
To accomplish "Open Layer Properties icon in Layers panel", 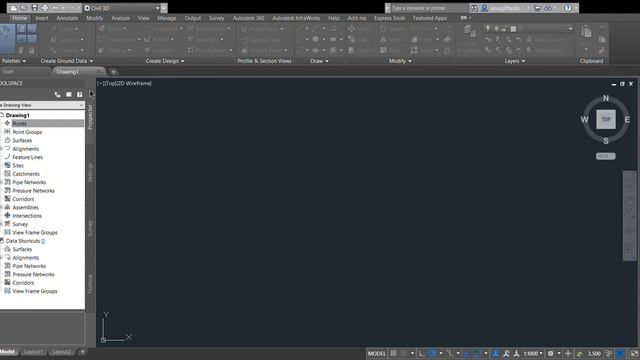I will tap(469, 31).
